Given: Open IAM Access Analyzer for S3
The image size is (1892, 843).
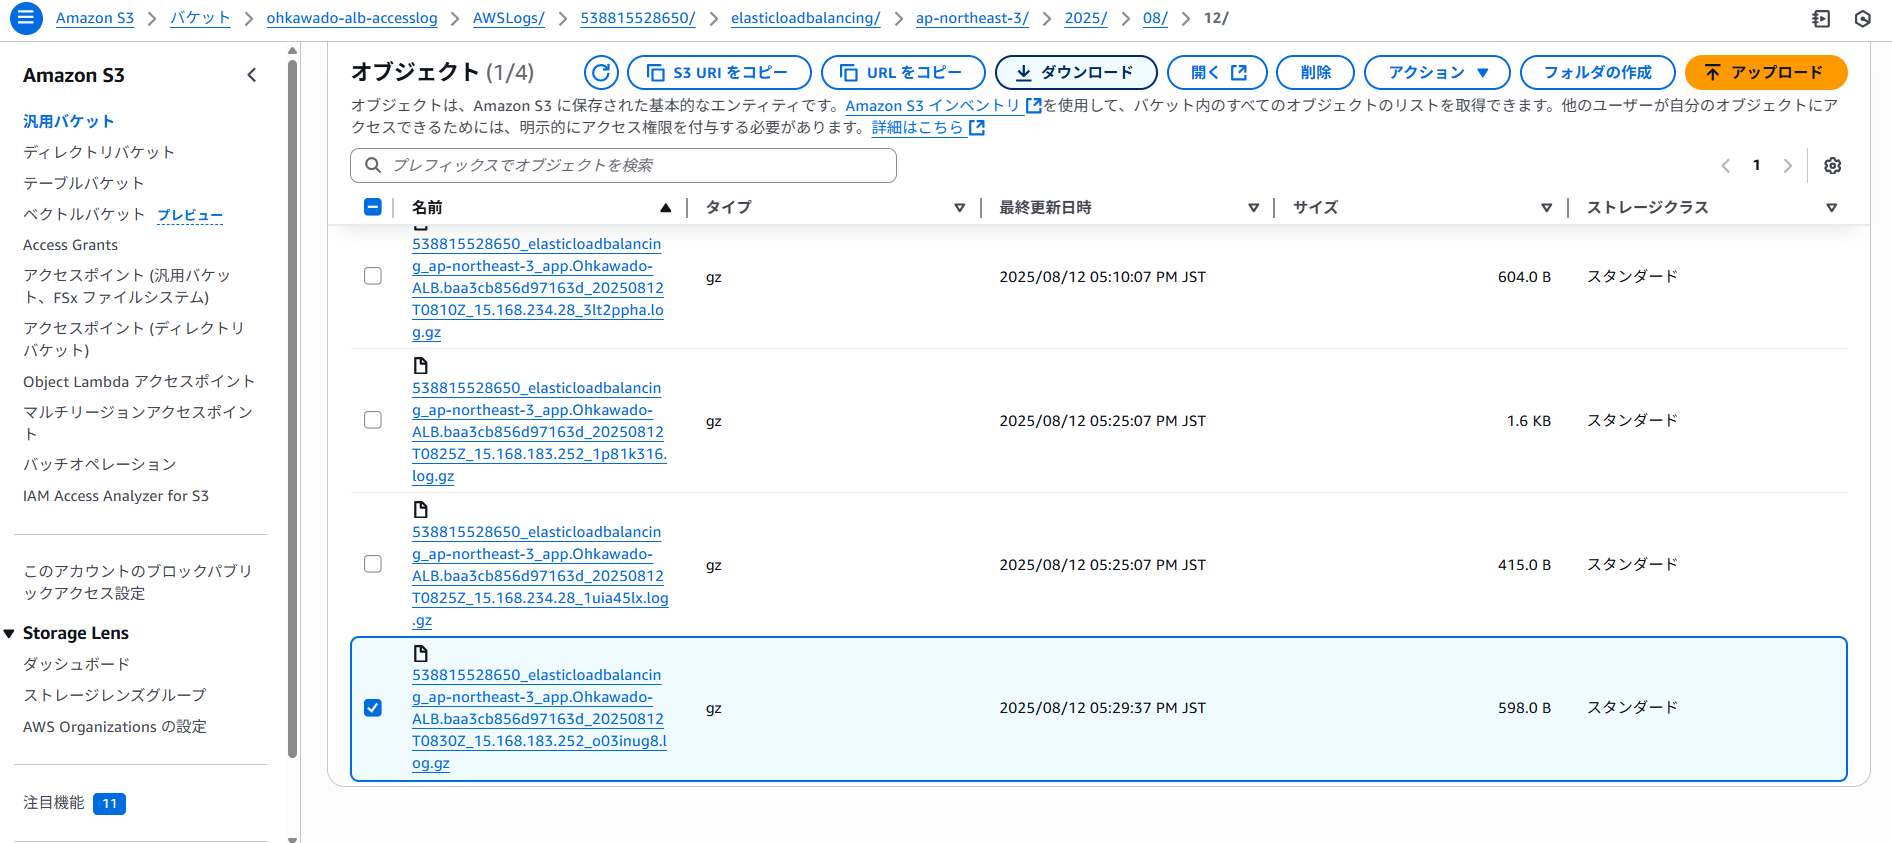Looking at the screenshot, I should coord(116,496).
